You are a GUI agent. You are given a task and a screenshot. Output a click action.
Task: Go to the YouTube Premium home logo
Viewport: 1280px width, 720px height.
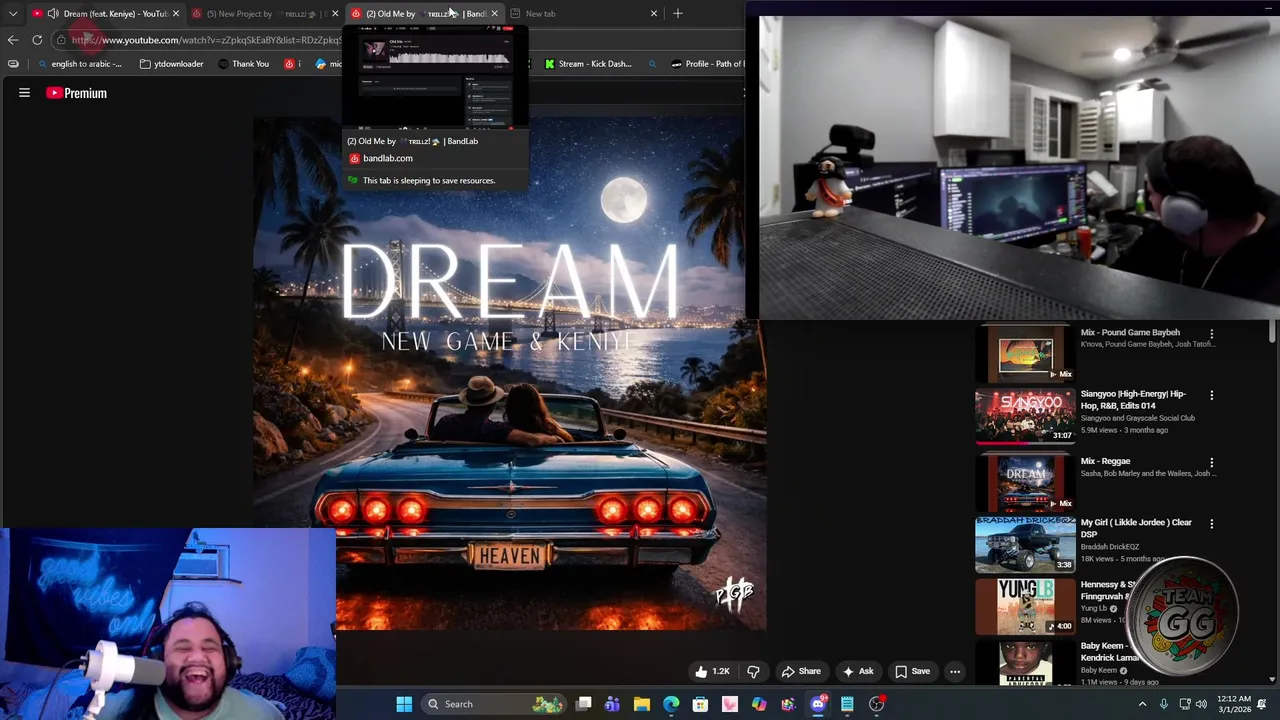(76, 93)
